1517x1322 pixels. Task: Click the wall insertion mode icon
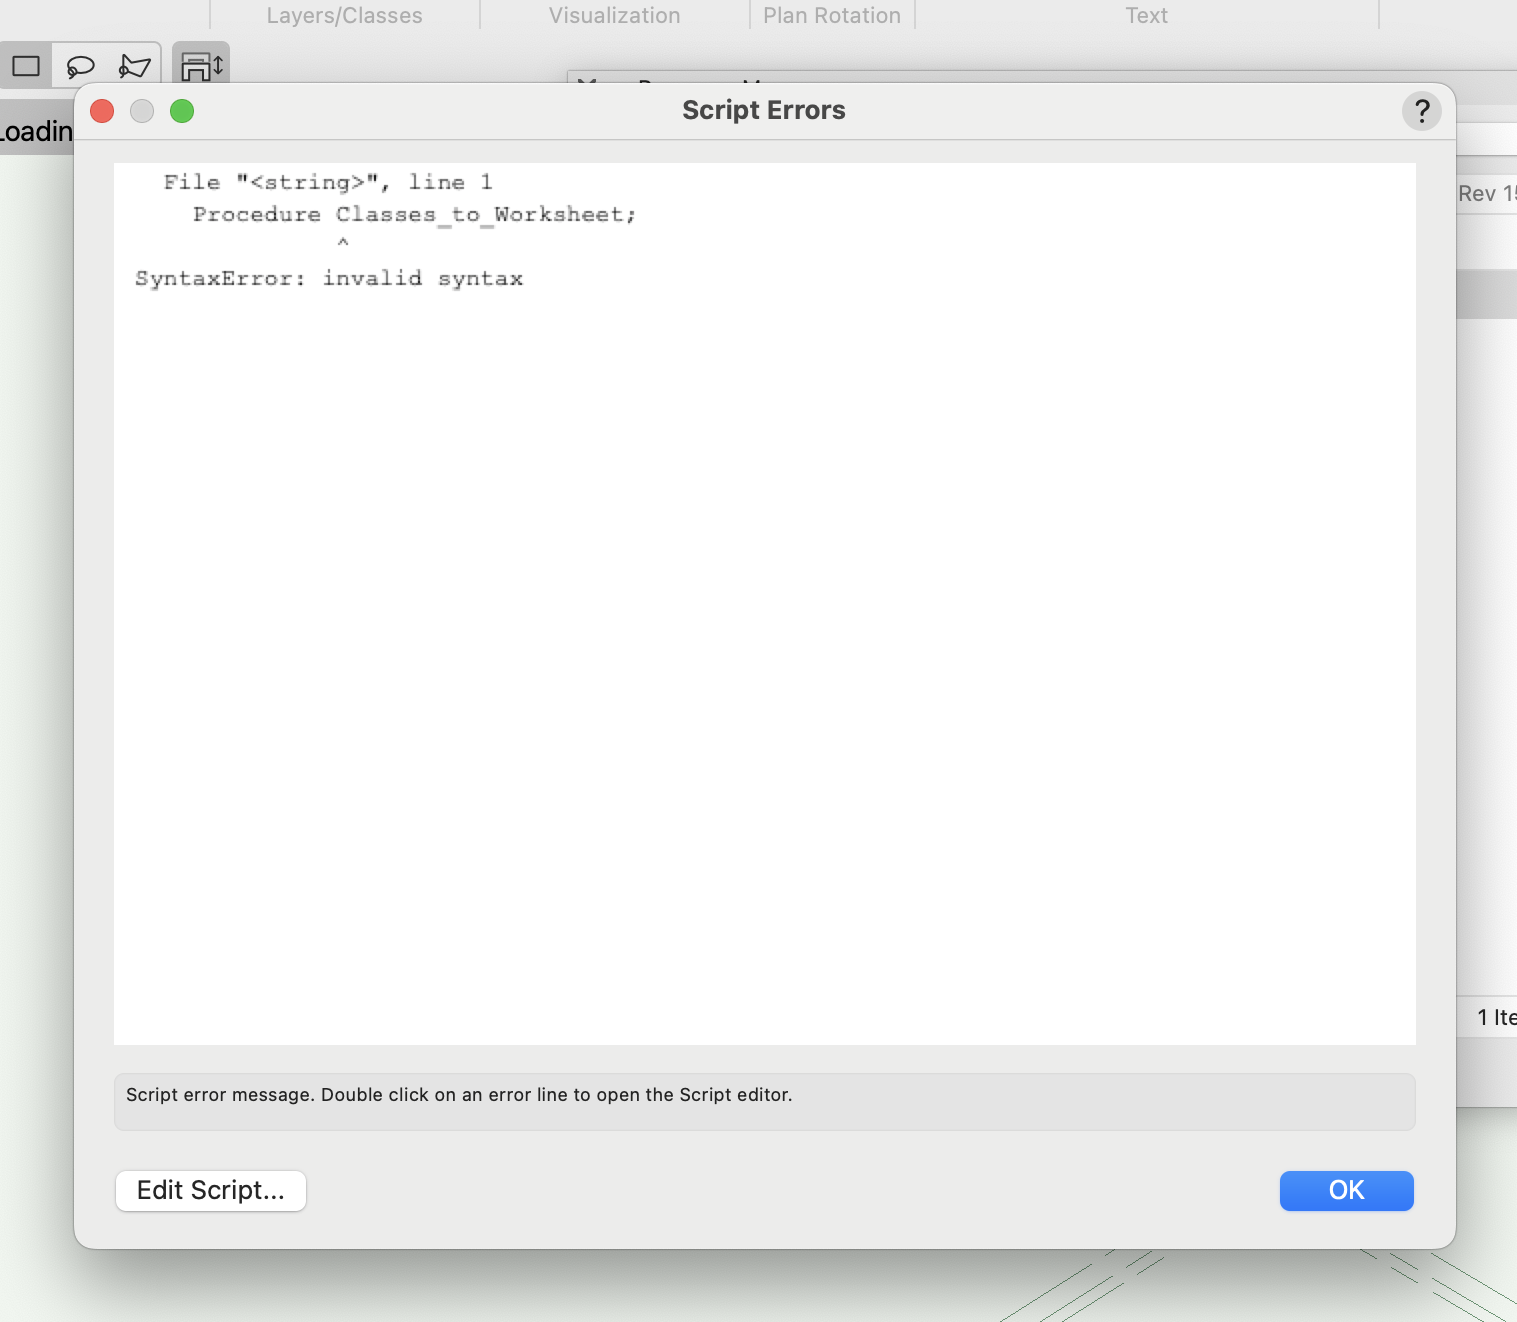[x=201, y=66]
